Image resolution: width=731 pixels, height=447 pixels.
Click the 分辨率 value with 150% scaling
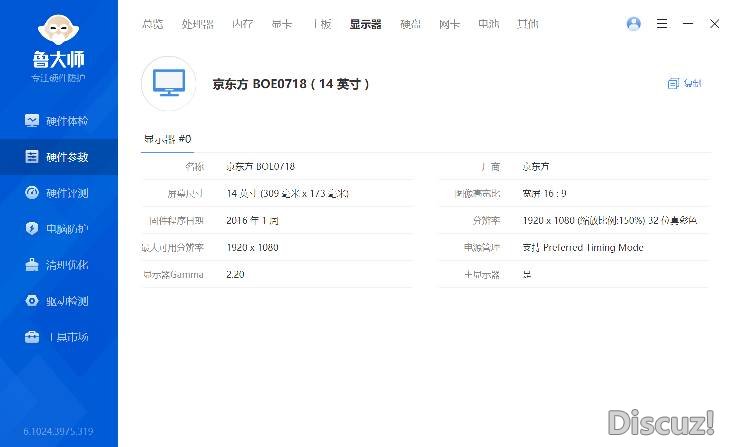click(610, 220)
